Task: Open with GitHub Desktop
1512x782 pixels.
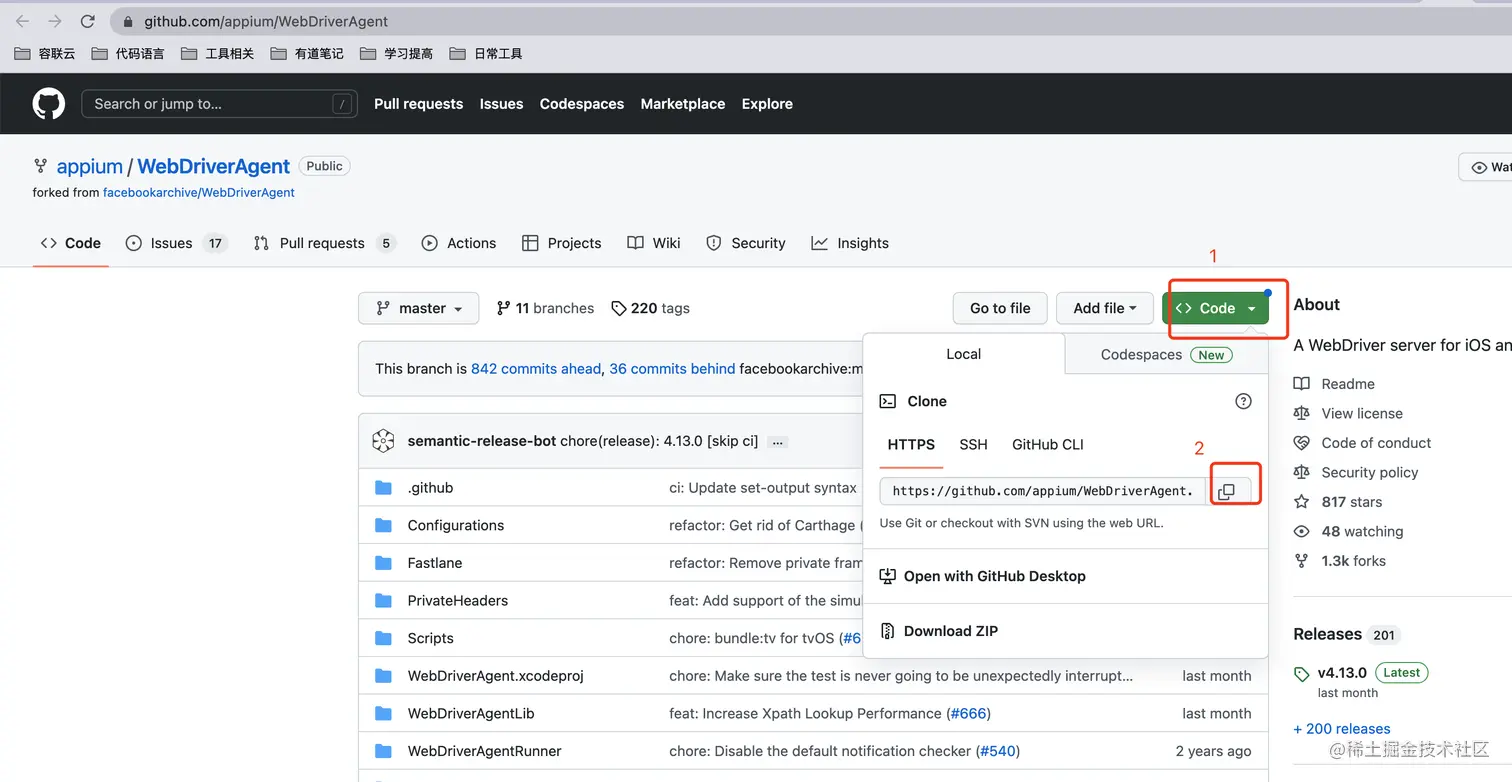Action: 994,576
